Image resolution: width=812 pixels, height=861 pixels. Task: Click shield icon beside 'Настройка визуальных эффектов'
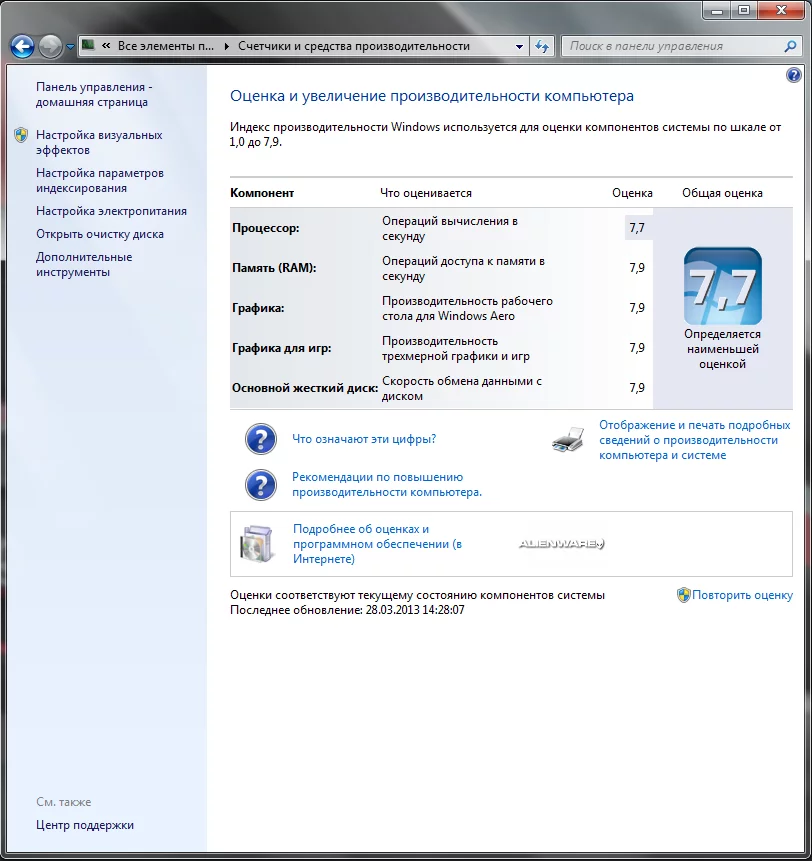point(21,135)
